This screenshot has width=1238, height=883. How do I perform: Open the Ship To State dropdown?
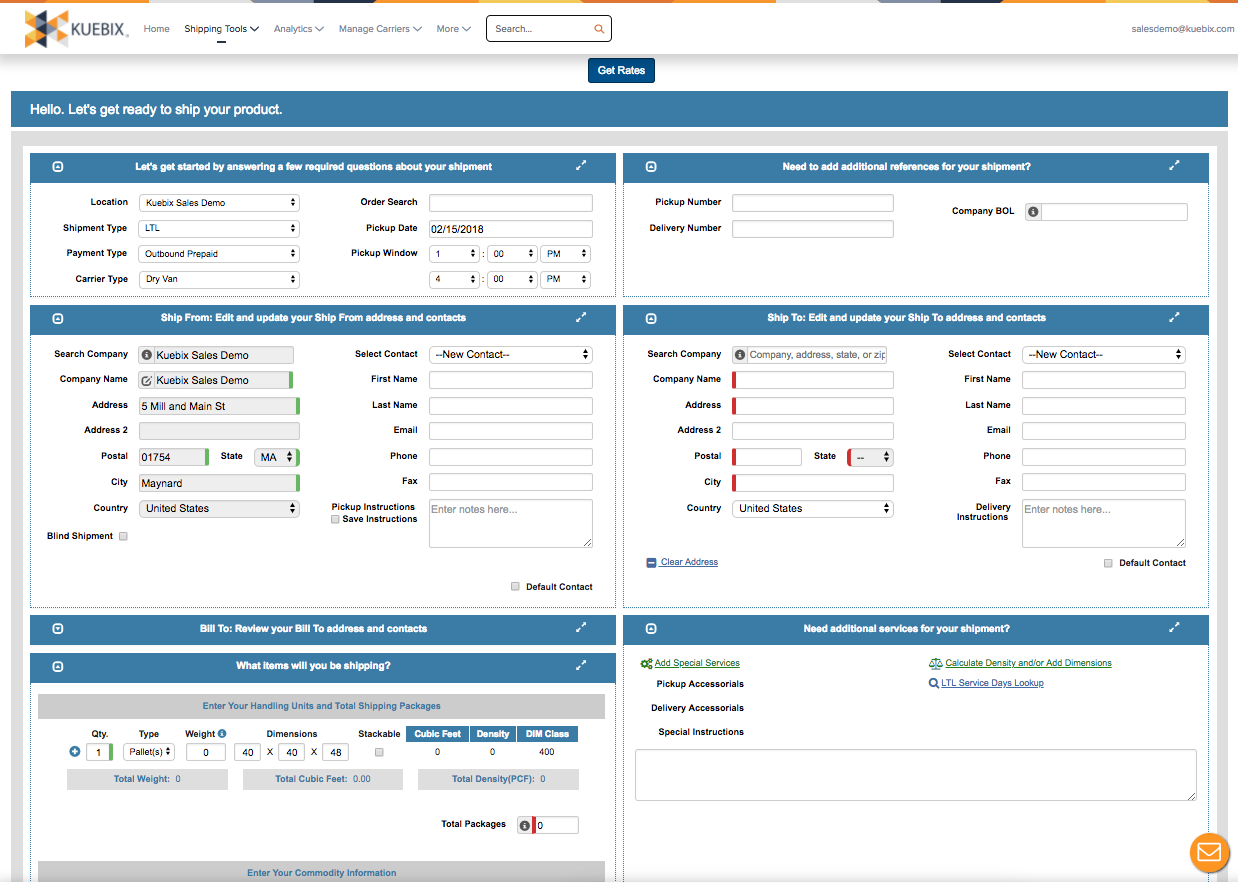point(869,456)
